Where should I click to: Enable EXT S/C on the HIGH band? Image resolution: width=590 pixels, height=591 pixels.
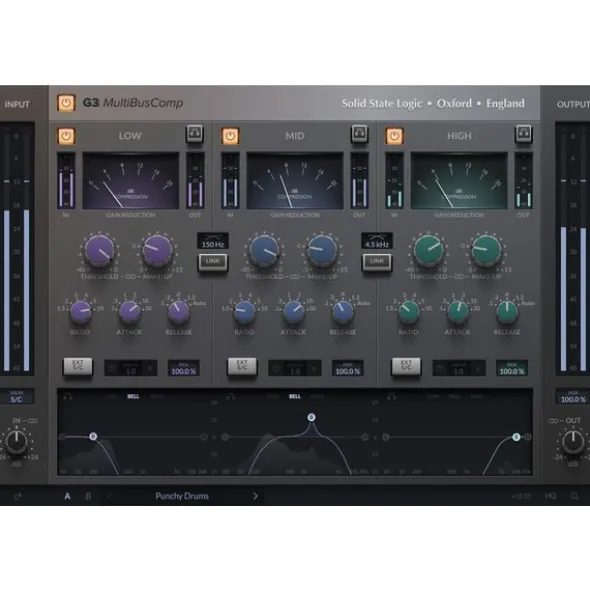tap(406, 366)
